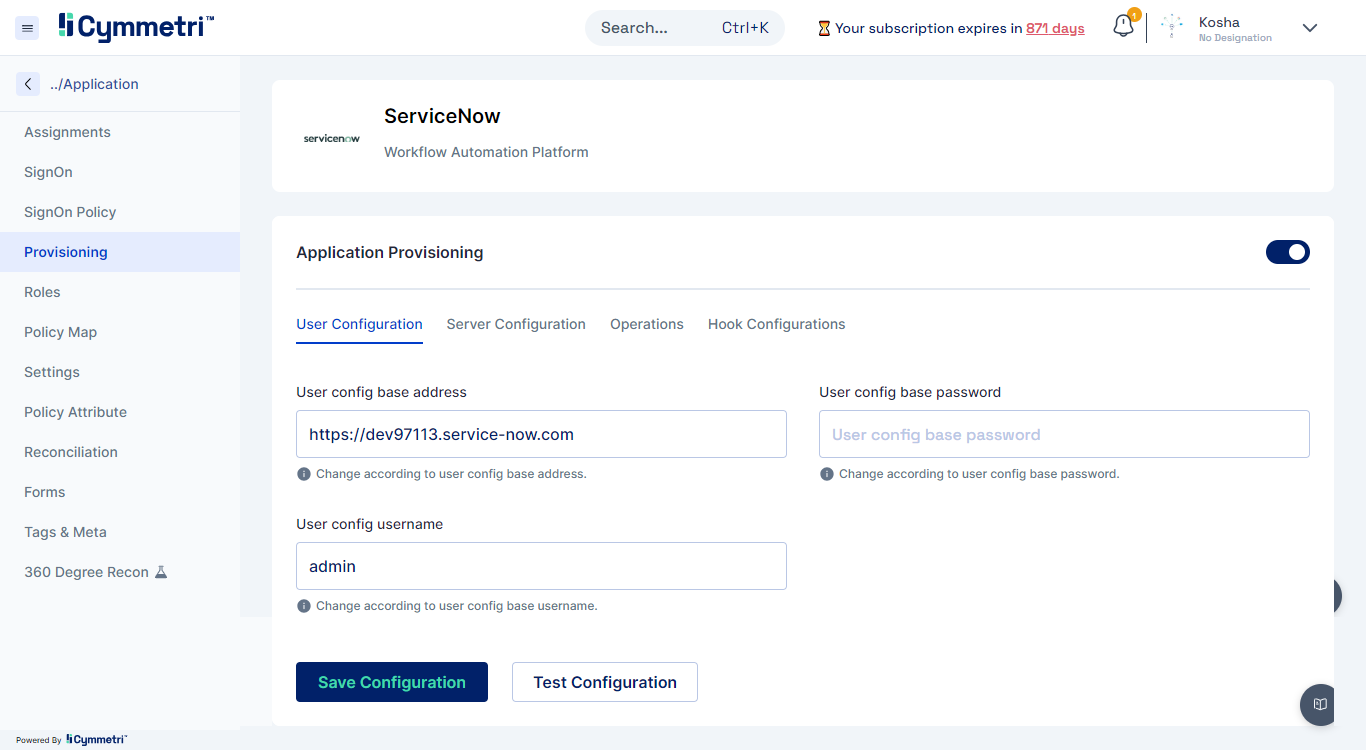
Task: Click info icon under base address field
Action: coord(304,474)
